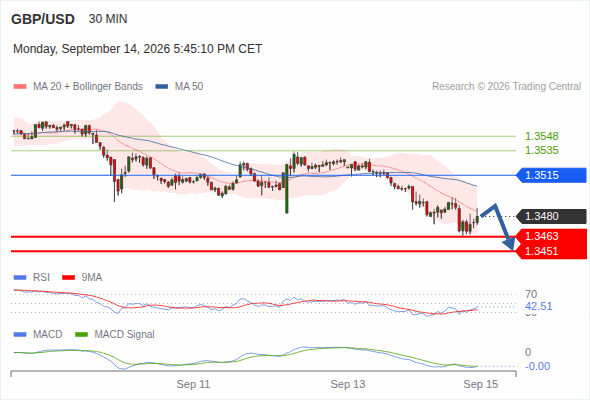Click the green MACD Signal legend swatch

point(81,335)
